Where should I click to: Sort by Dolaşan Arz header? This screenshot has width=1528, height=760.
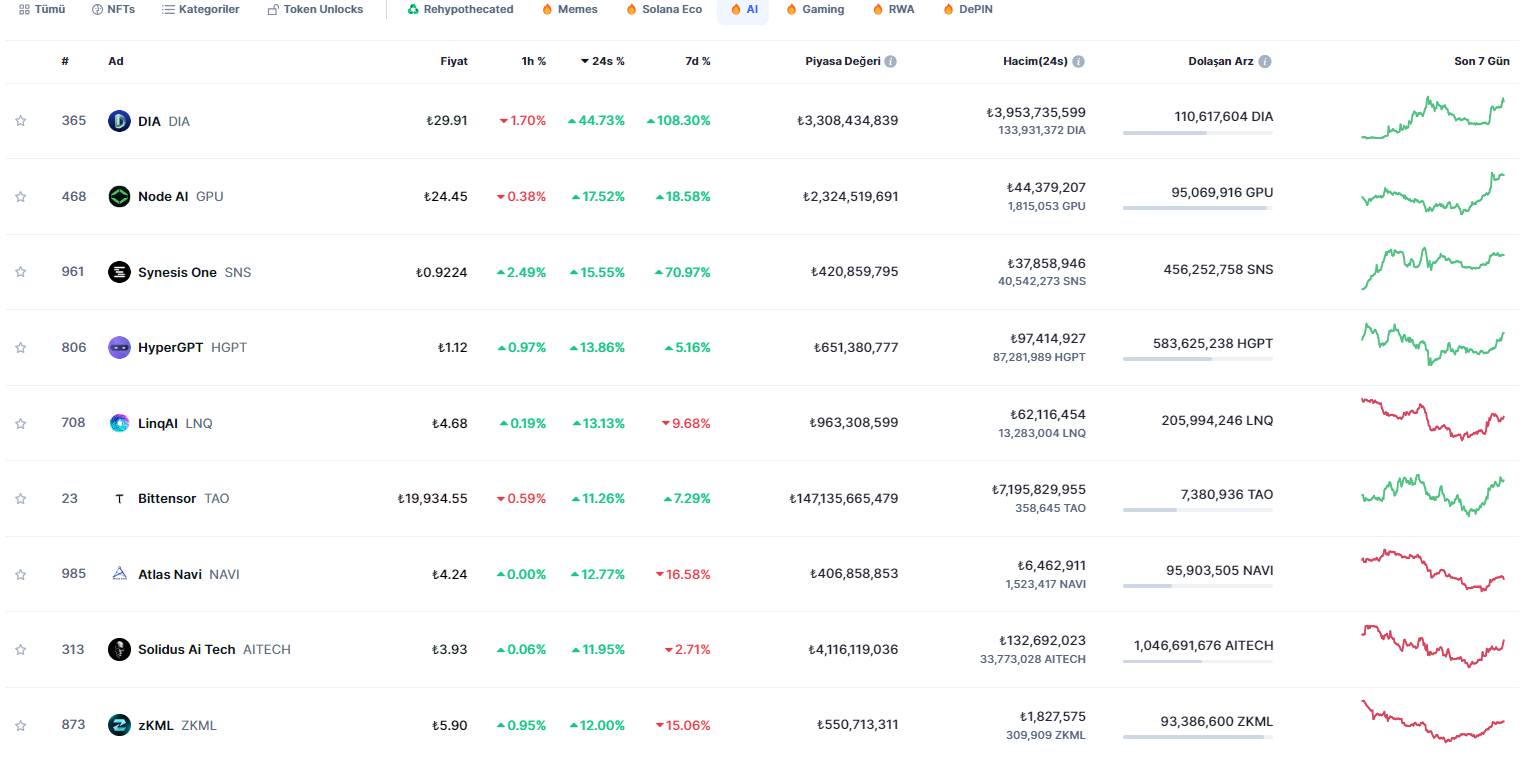[1221, 61]
